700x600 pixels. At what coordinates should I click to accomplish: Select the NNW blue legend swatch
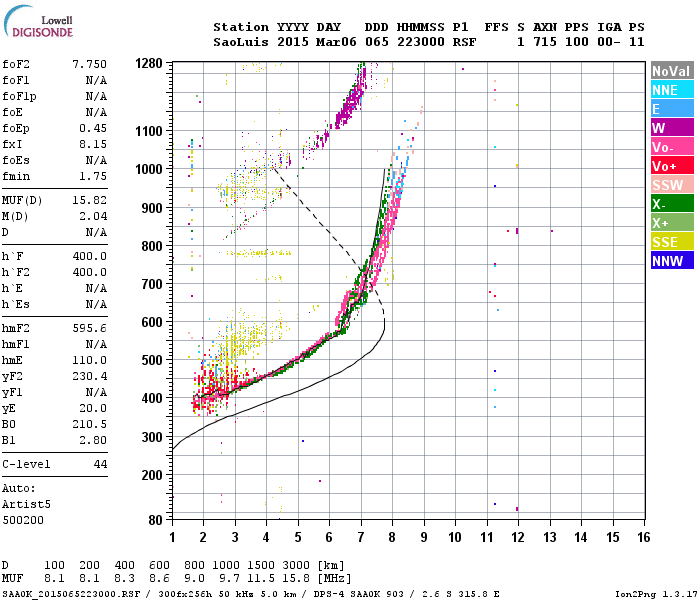672,261
